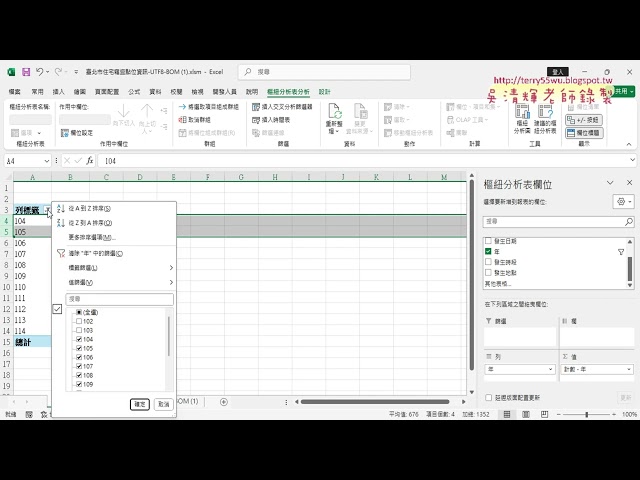Open 樞紐分析圖 PivotChart tool
Image resolution: width=640 pixels, height=480 pixels.
pos(522,119)
